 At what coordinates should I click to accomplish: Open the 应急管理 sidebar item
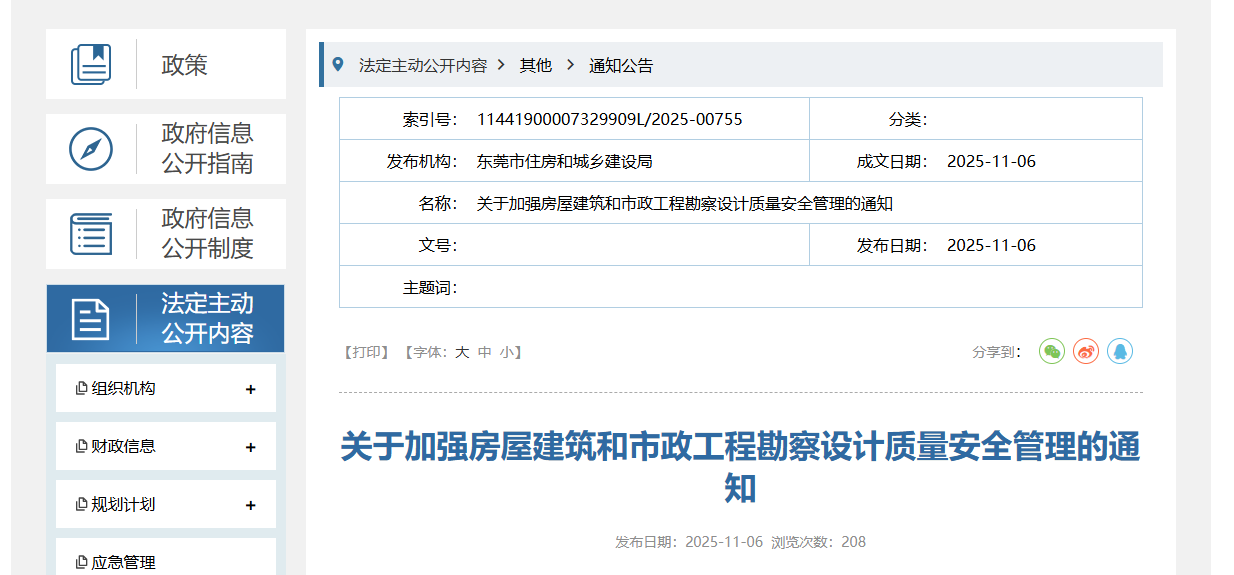[x=123, y=562]
